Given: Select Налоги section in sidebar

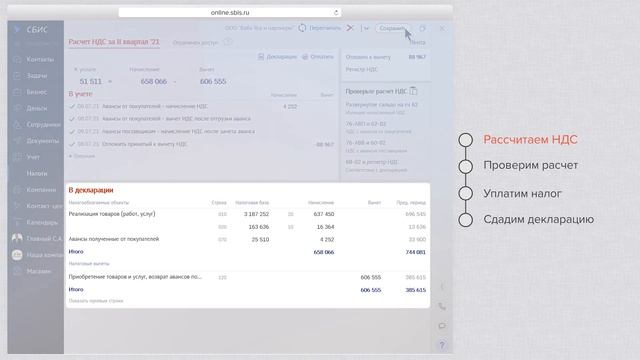Looking at the screenshot, I should click(37, 173).
